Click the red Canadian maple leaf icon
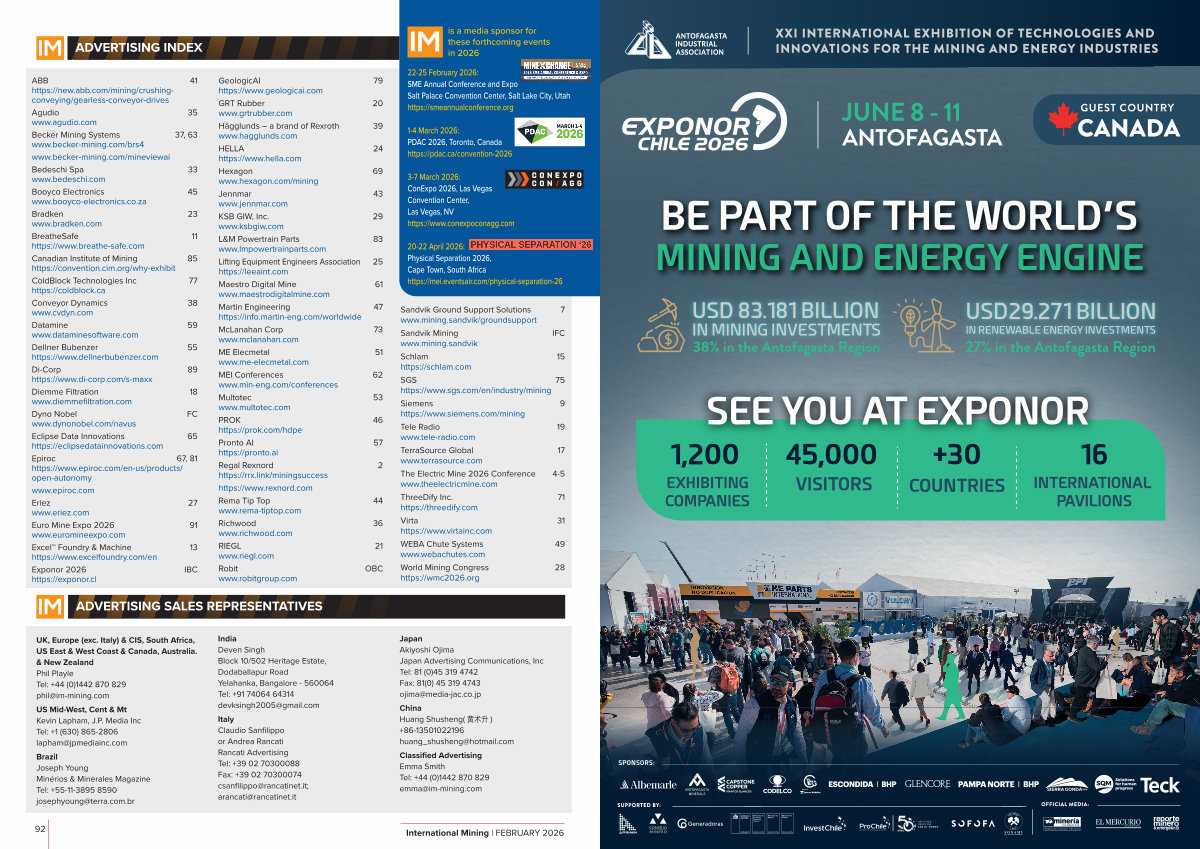This screenshot has width=1200, height=849. [x=1060, y=119]
